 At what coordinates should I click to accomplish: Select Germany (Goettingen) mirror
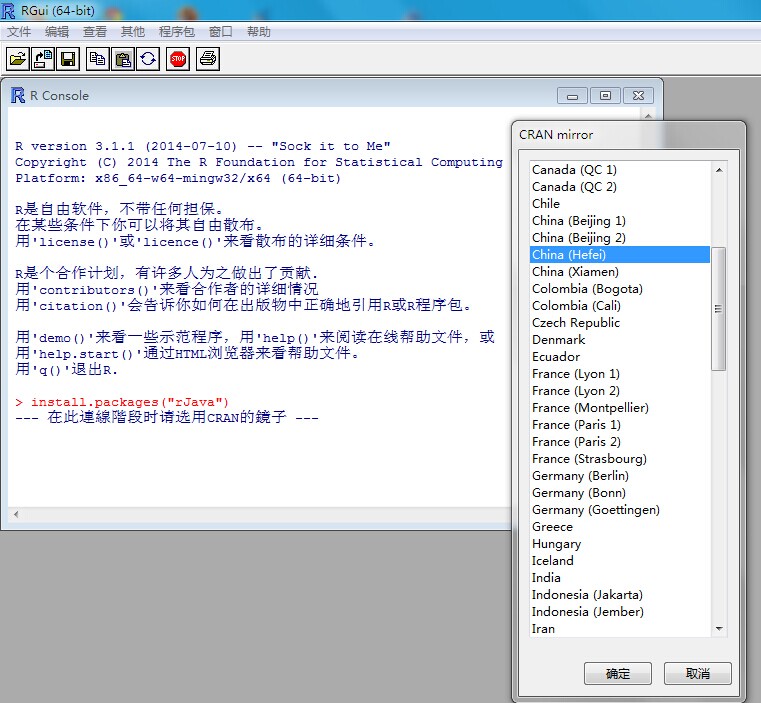(620, 510)
